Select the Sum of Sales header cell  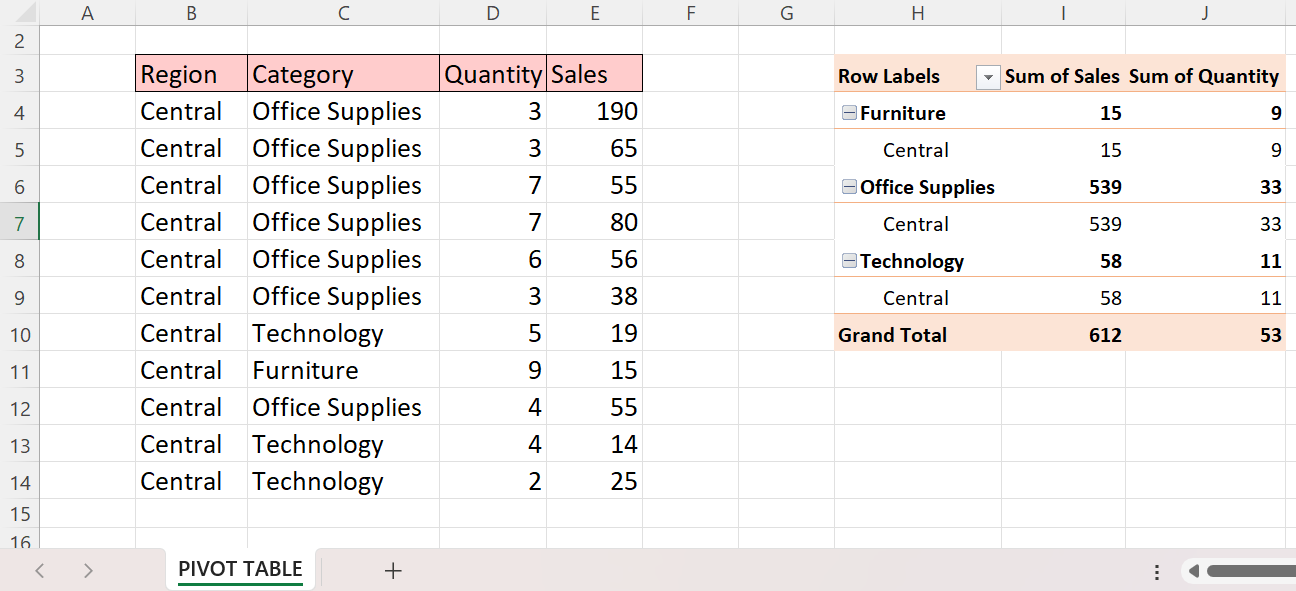click(x=1062, y=77)
